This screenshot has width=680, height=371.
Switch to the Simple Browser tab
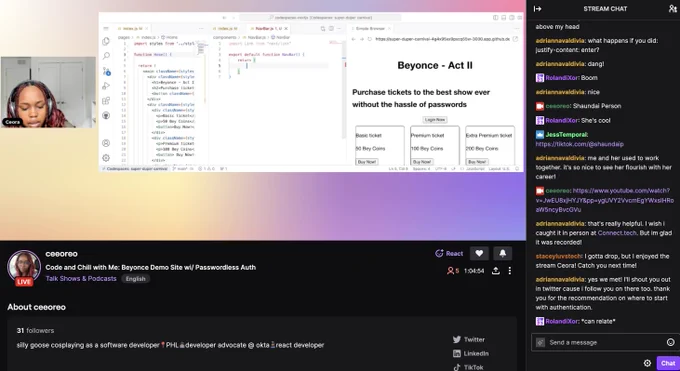pos(370,29)
